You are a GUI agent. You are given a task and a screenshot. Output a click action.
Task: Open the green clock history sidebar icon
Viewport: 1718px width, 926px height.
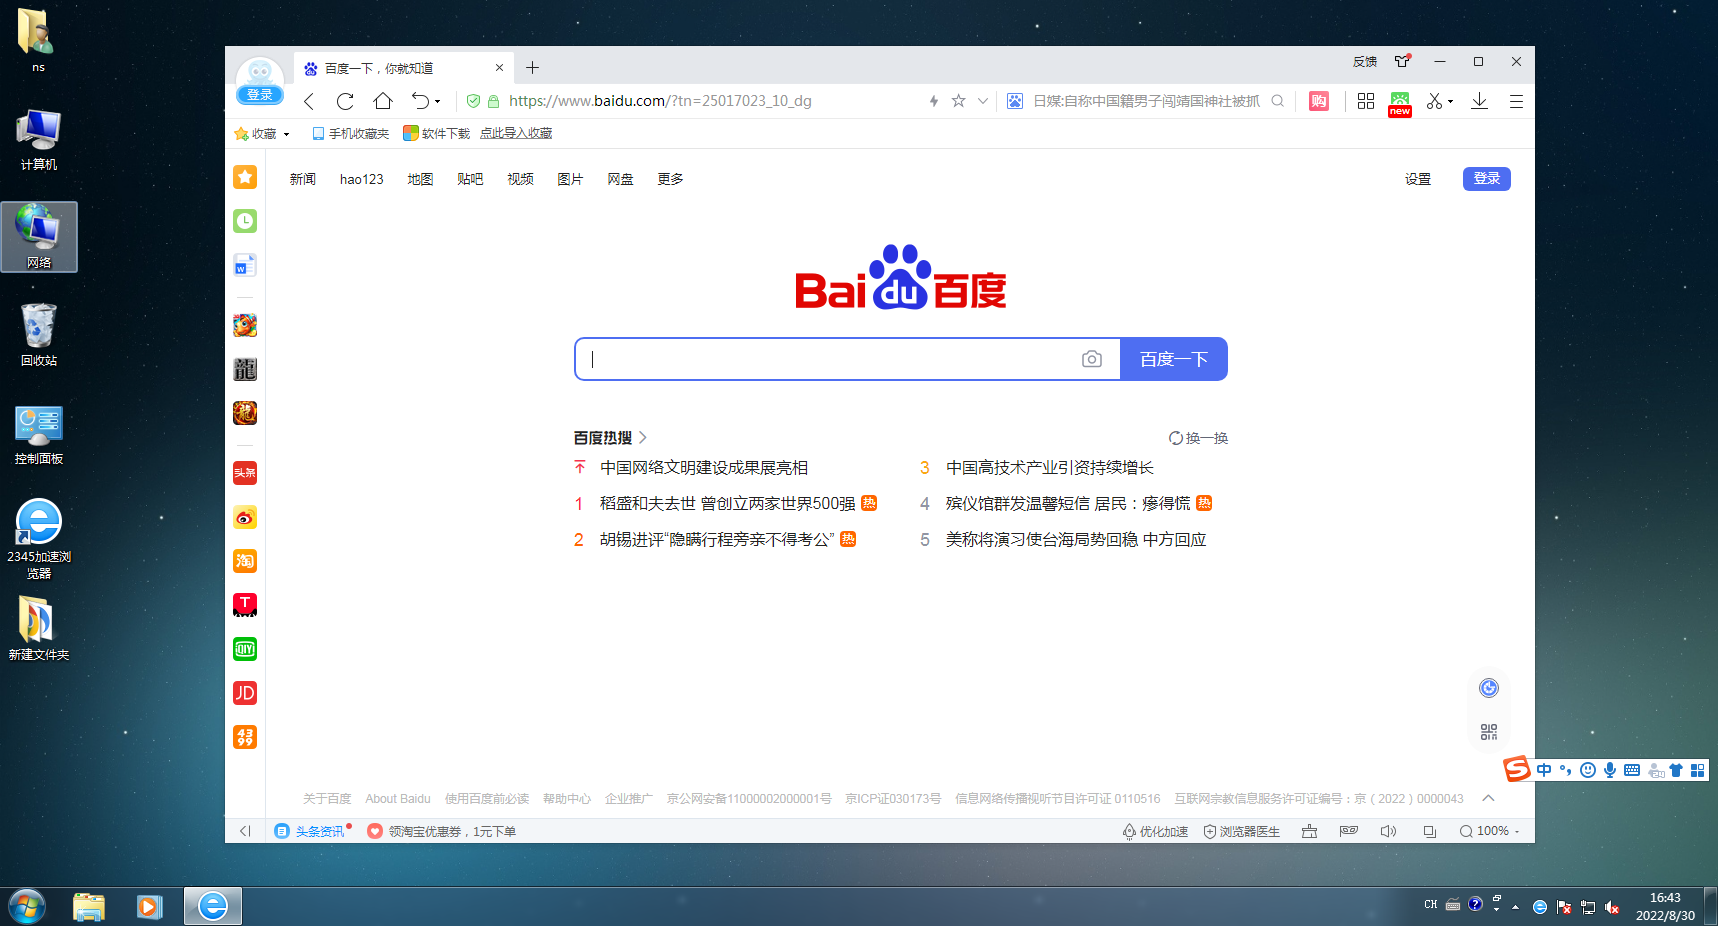(x=245, y=221)
